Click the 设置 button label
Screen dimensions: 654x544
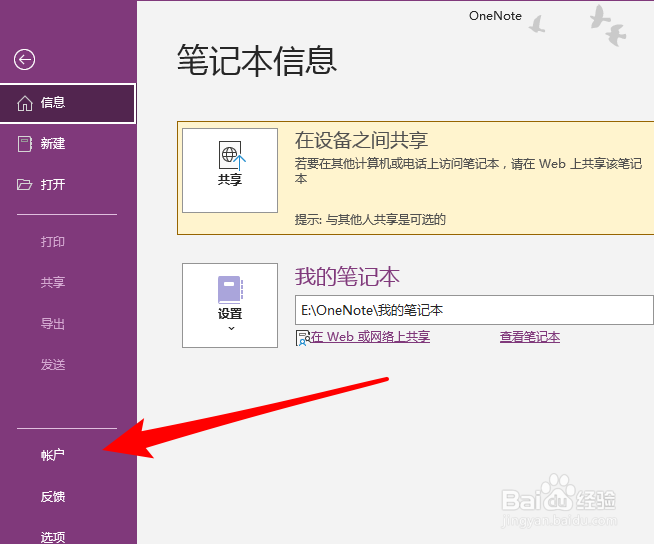point(230,313)
